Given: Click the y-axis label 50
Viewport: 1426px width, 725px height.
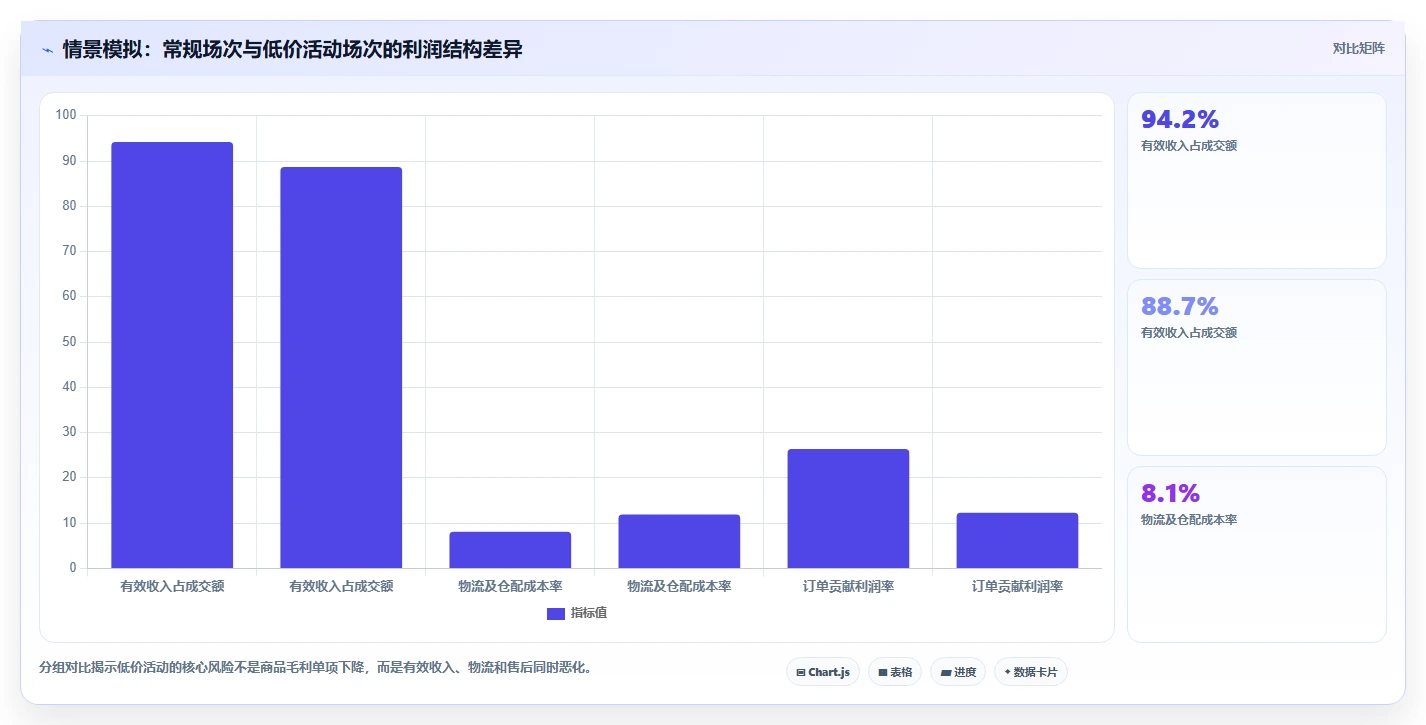Looking at the screenshot, I should point(69,342).
